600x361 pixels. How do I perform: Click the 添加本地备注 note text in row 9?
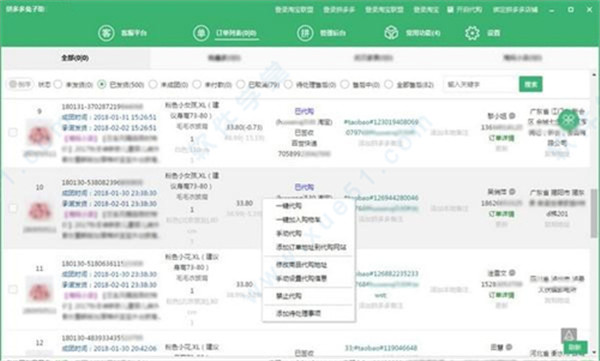(x=449, y=132)
